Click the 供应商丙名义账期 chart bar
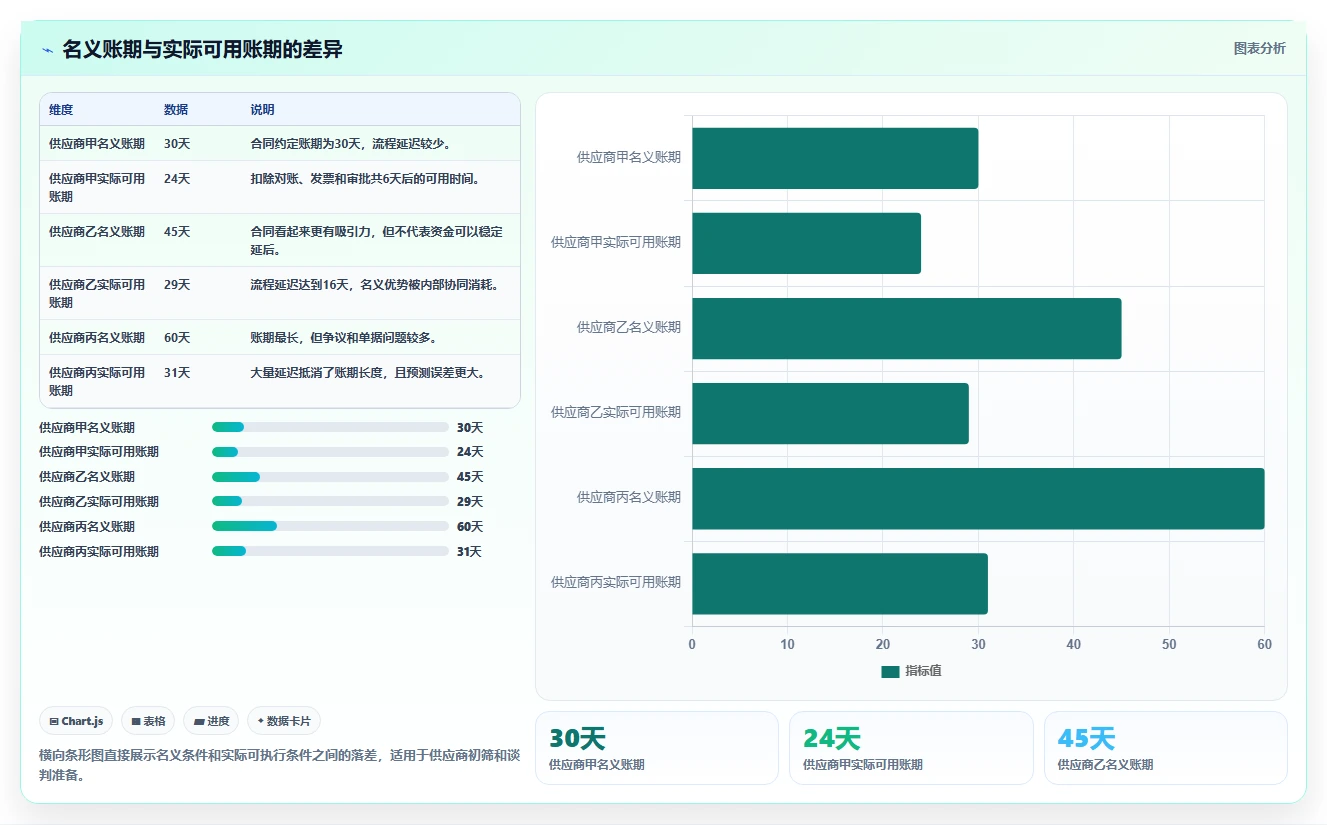1327x825 pixels. 978,498
